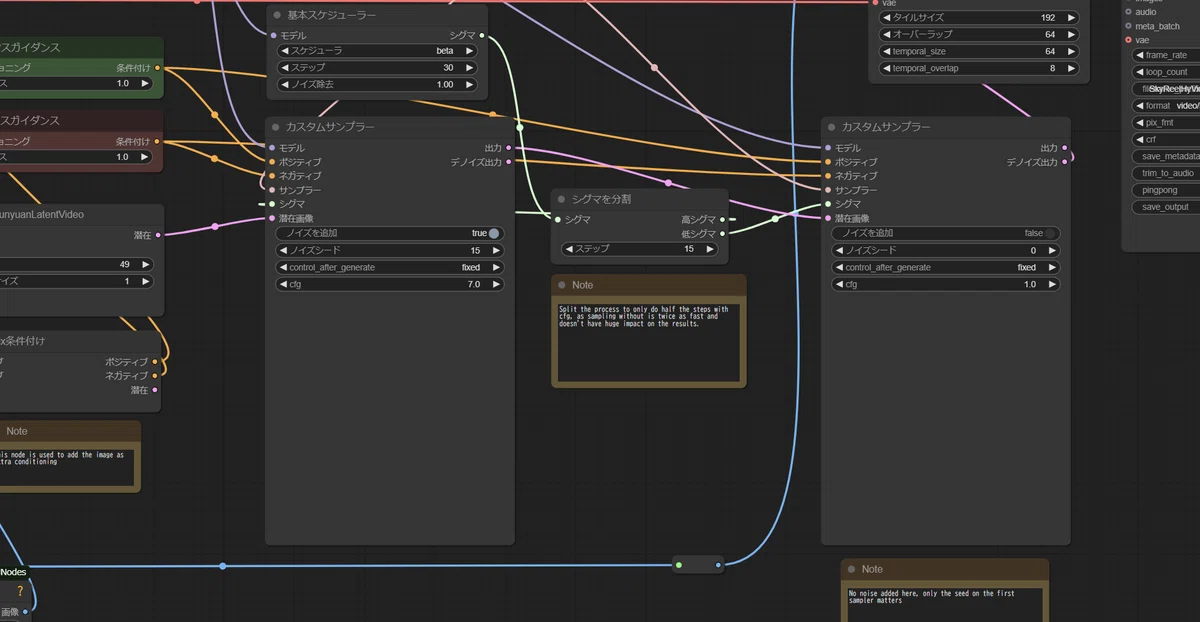Collapse the カスタムサンプラー node with cfg 7.0

point(276,128)
